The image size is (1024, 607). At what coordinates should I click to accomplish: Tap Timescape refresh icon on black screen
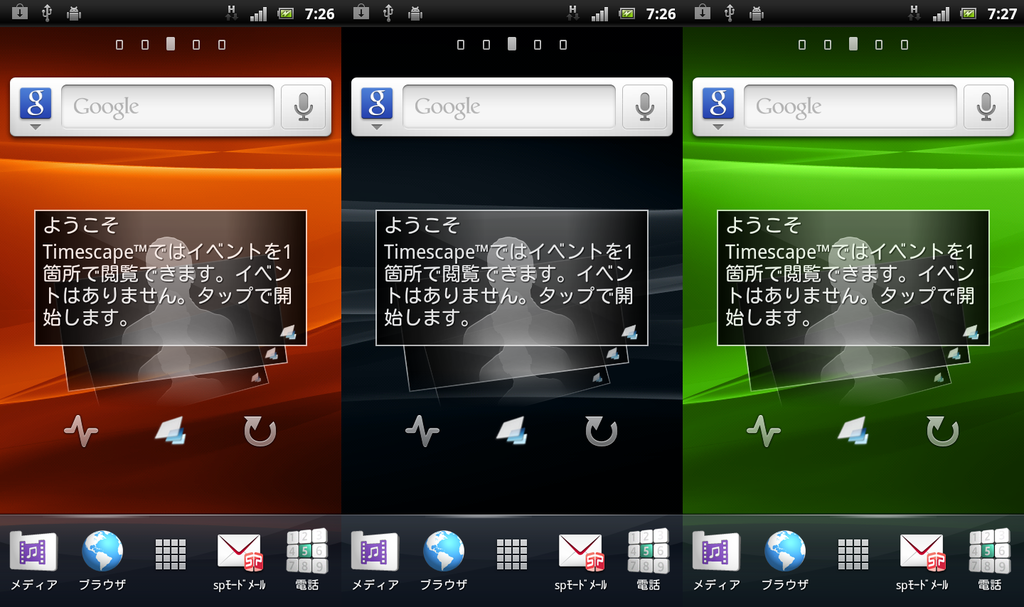coord(601,431)
